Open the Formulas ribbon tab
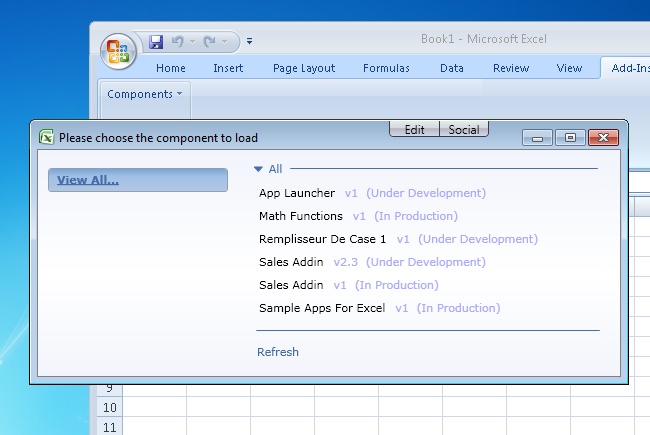 [386, 68]
